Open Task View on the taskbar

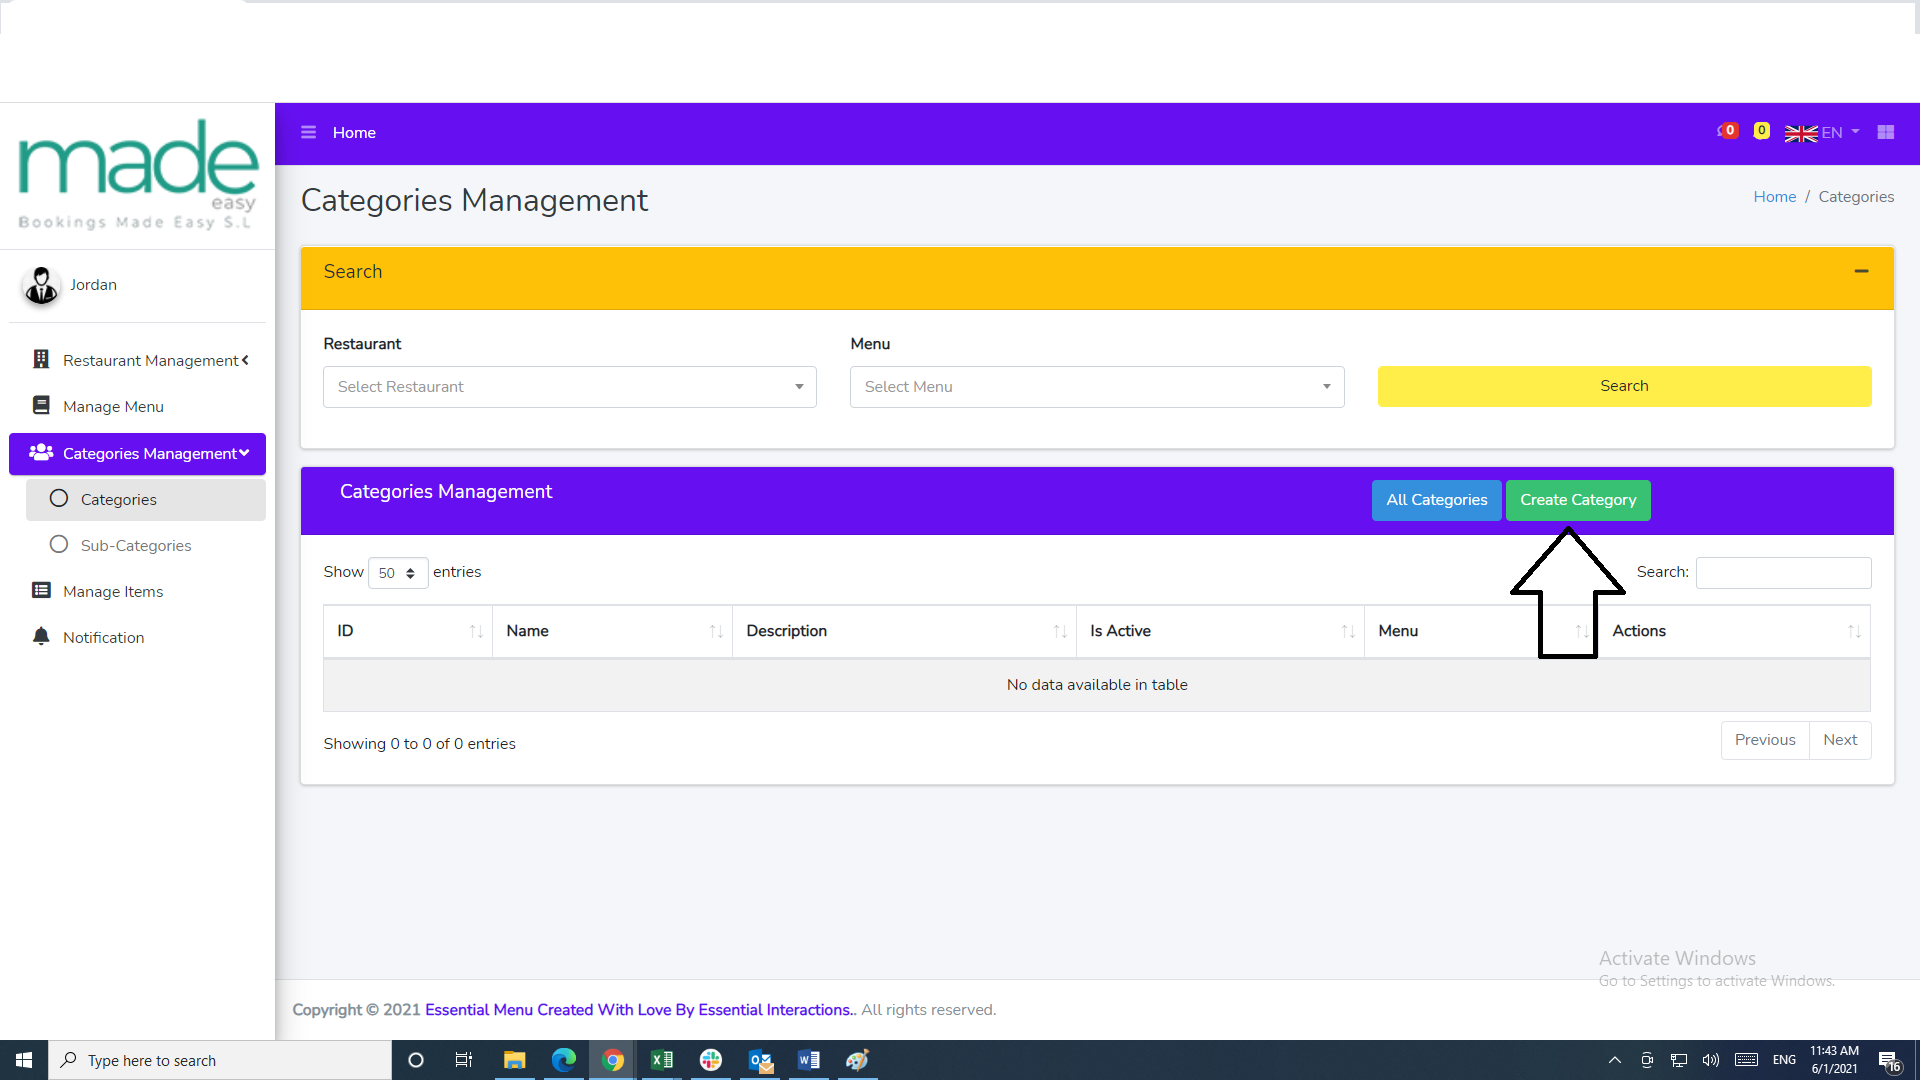click(464, 1060)
